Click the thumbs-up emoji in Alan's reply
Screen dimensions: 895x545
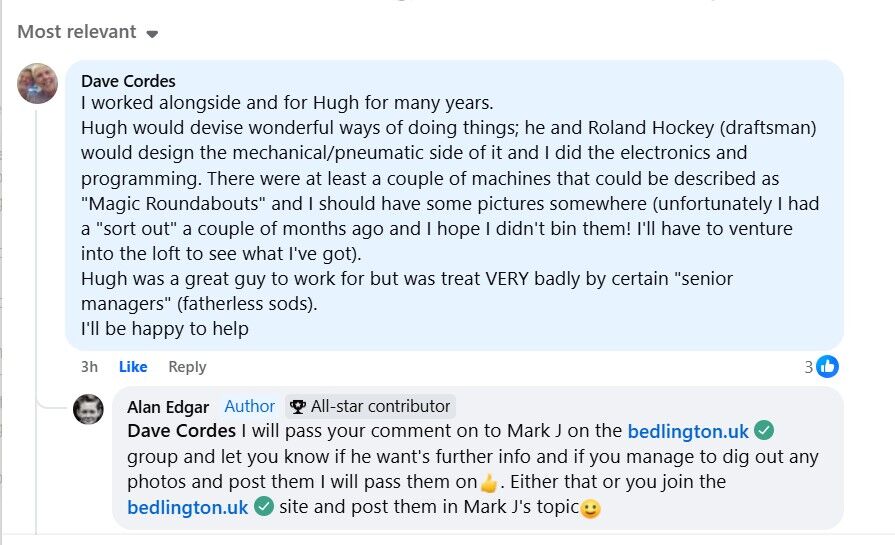(489, 484)
